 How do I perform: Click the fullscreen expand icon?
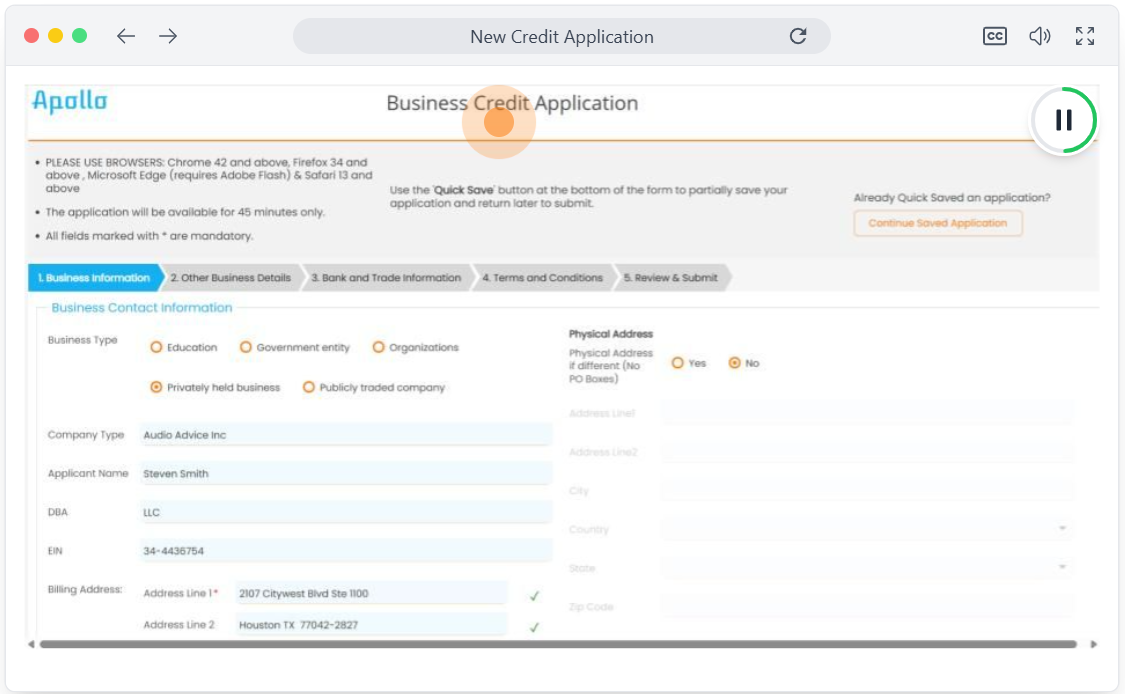(x=1084, y=36)
